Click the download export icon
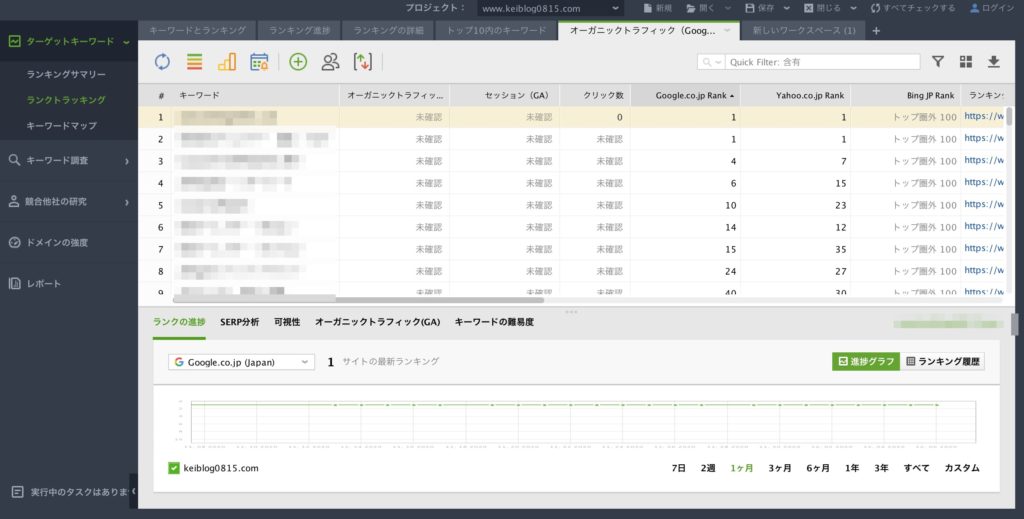The width and height of the screenshot is (1024, 519). click(x=993, y=61)
